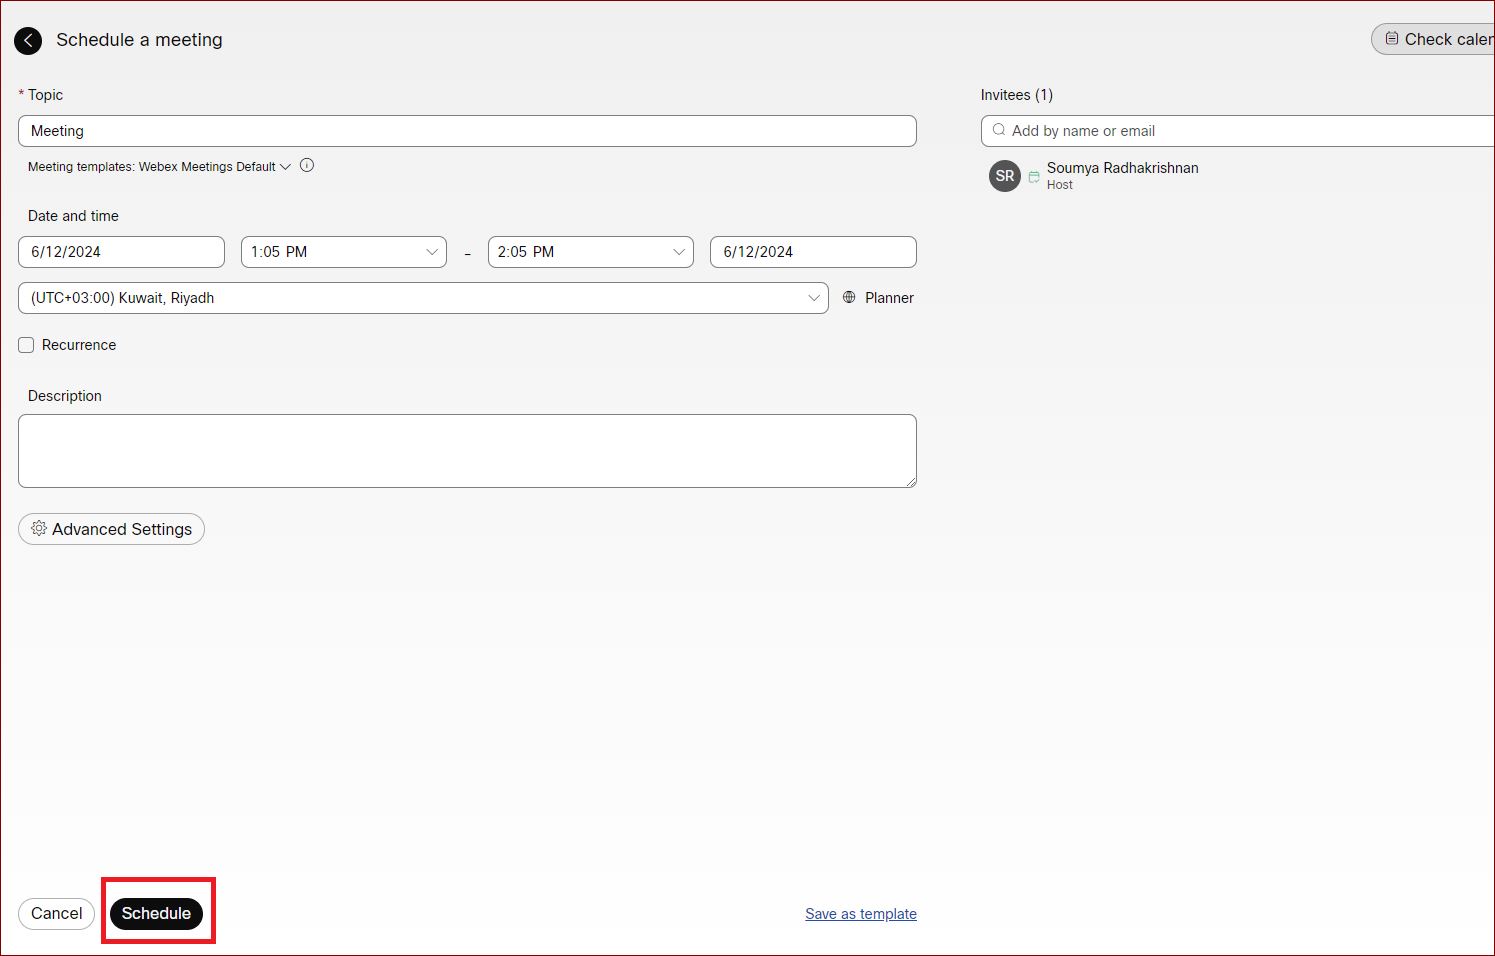Click the globe icon beside Planner
Screen dimensions: 1495x956
pyautogui.click(x=849, y=297)
